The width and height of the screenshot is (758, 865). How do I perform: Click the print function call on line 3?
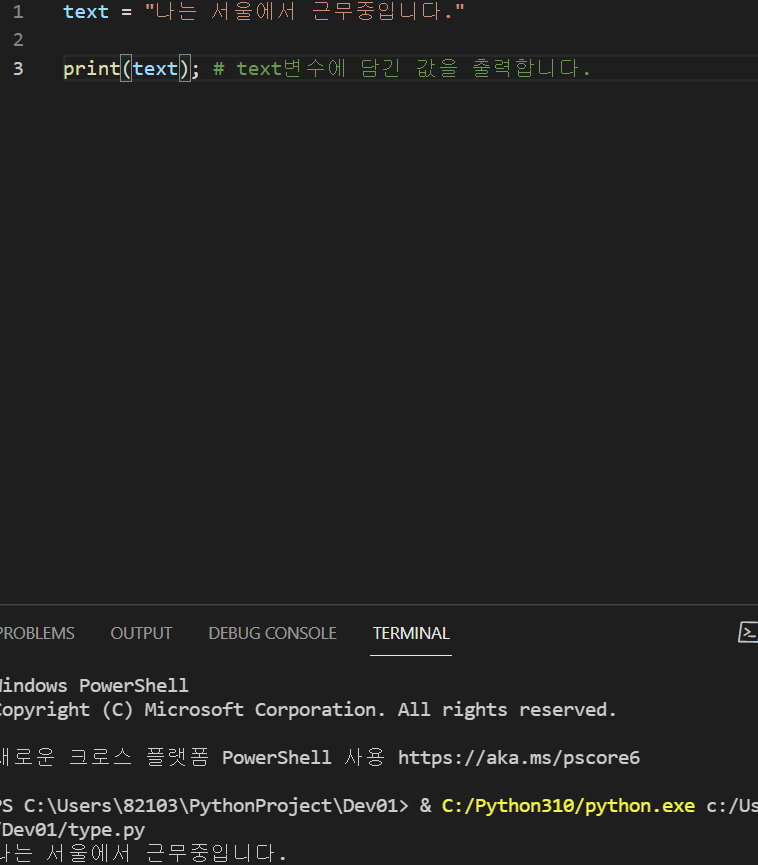tap(92, 69)
